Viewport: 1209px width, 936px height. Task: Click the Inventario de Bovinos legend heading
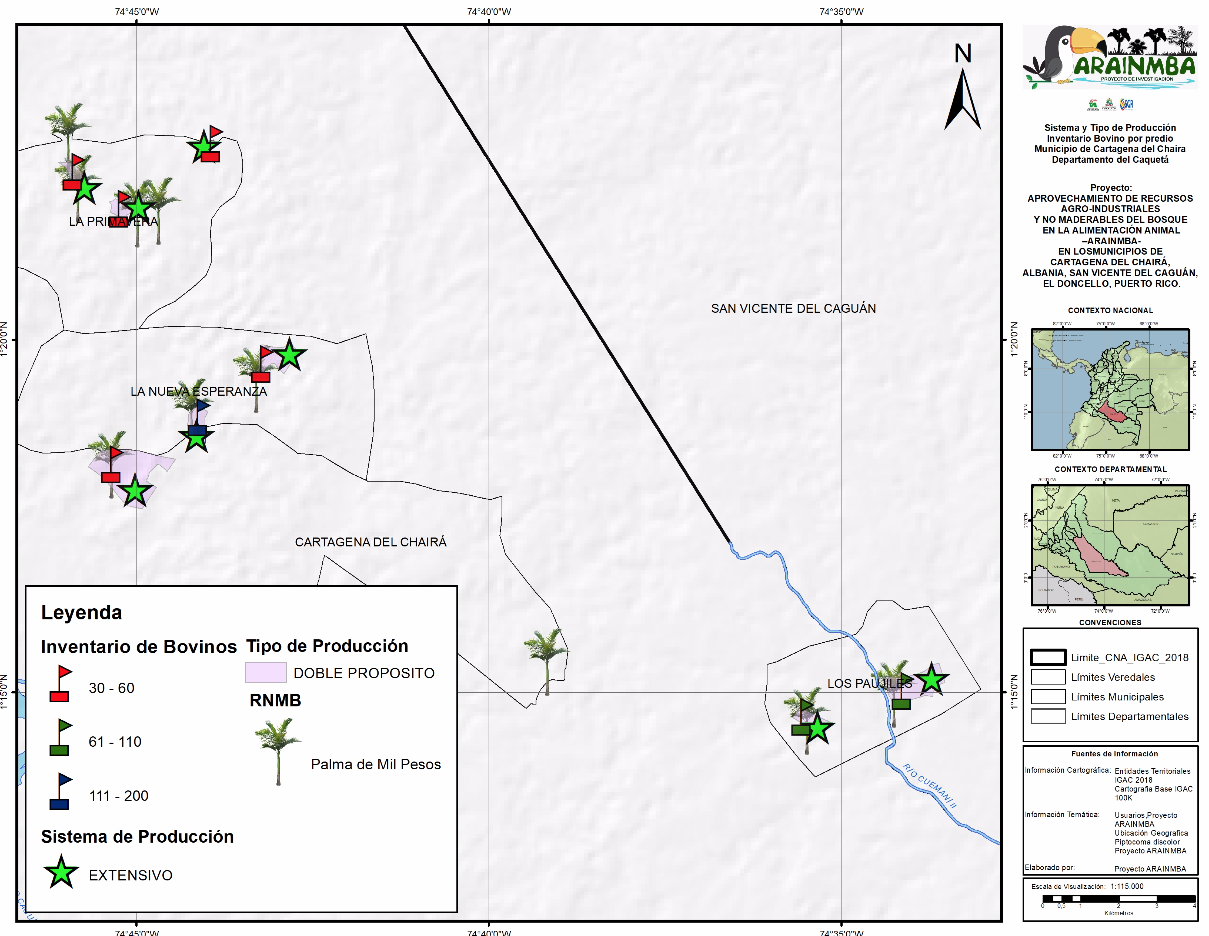click(x=138, y=646)
